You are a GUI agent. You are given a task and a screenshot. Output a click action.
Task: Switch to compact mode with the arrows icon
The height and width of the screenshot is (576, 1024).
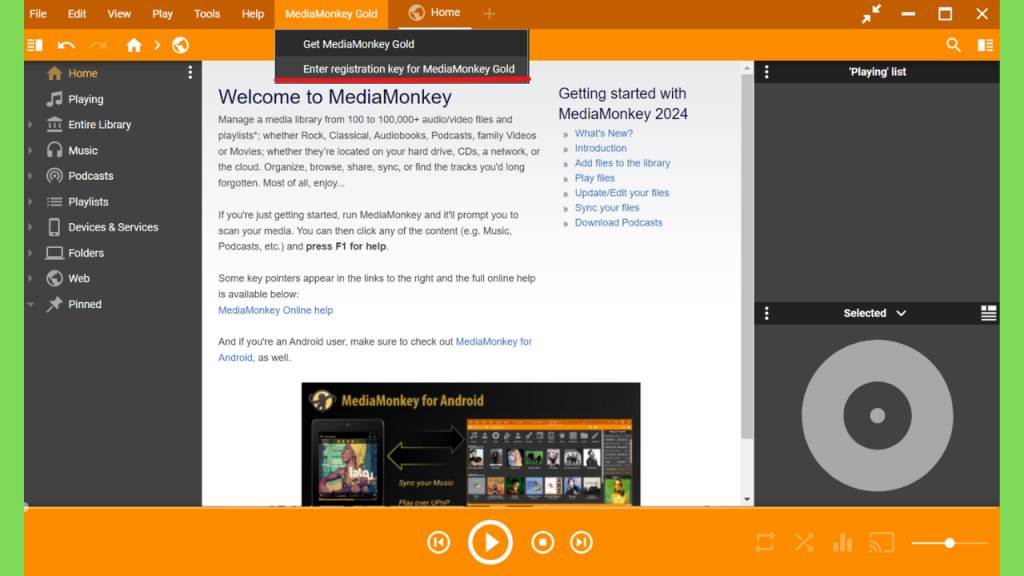point(871,14)
